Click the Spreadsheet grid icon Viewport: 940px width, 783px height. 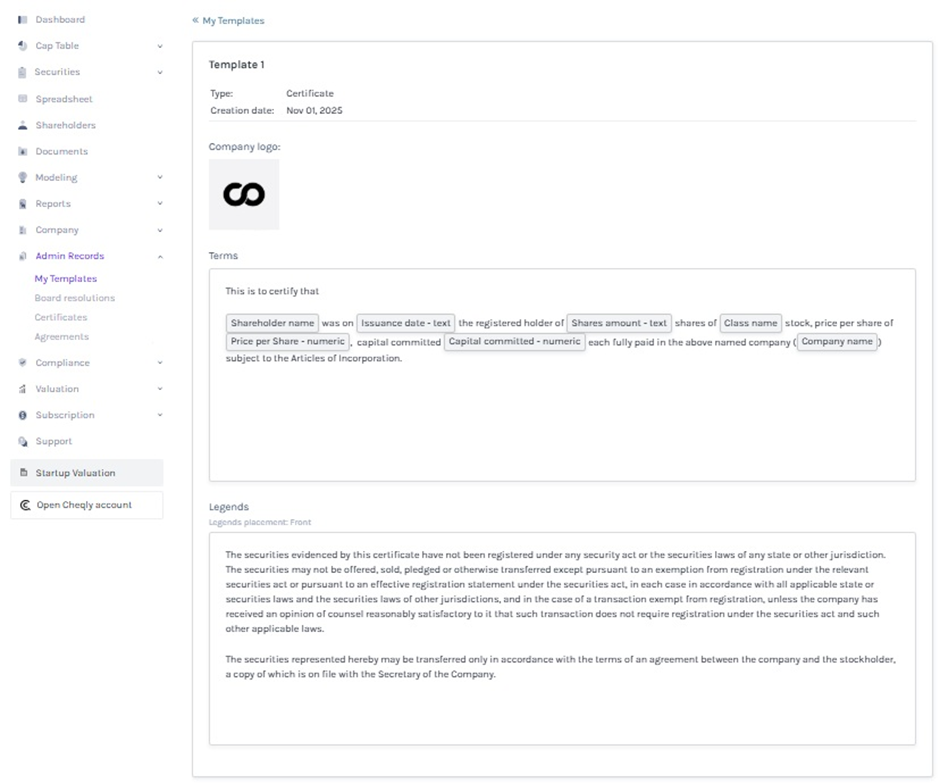[x=22, y=100]
